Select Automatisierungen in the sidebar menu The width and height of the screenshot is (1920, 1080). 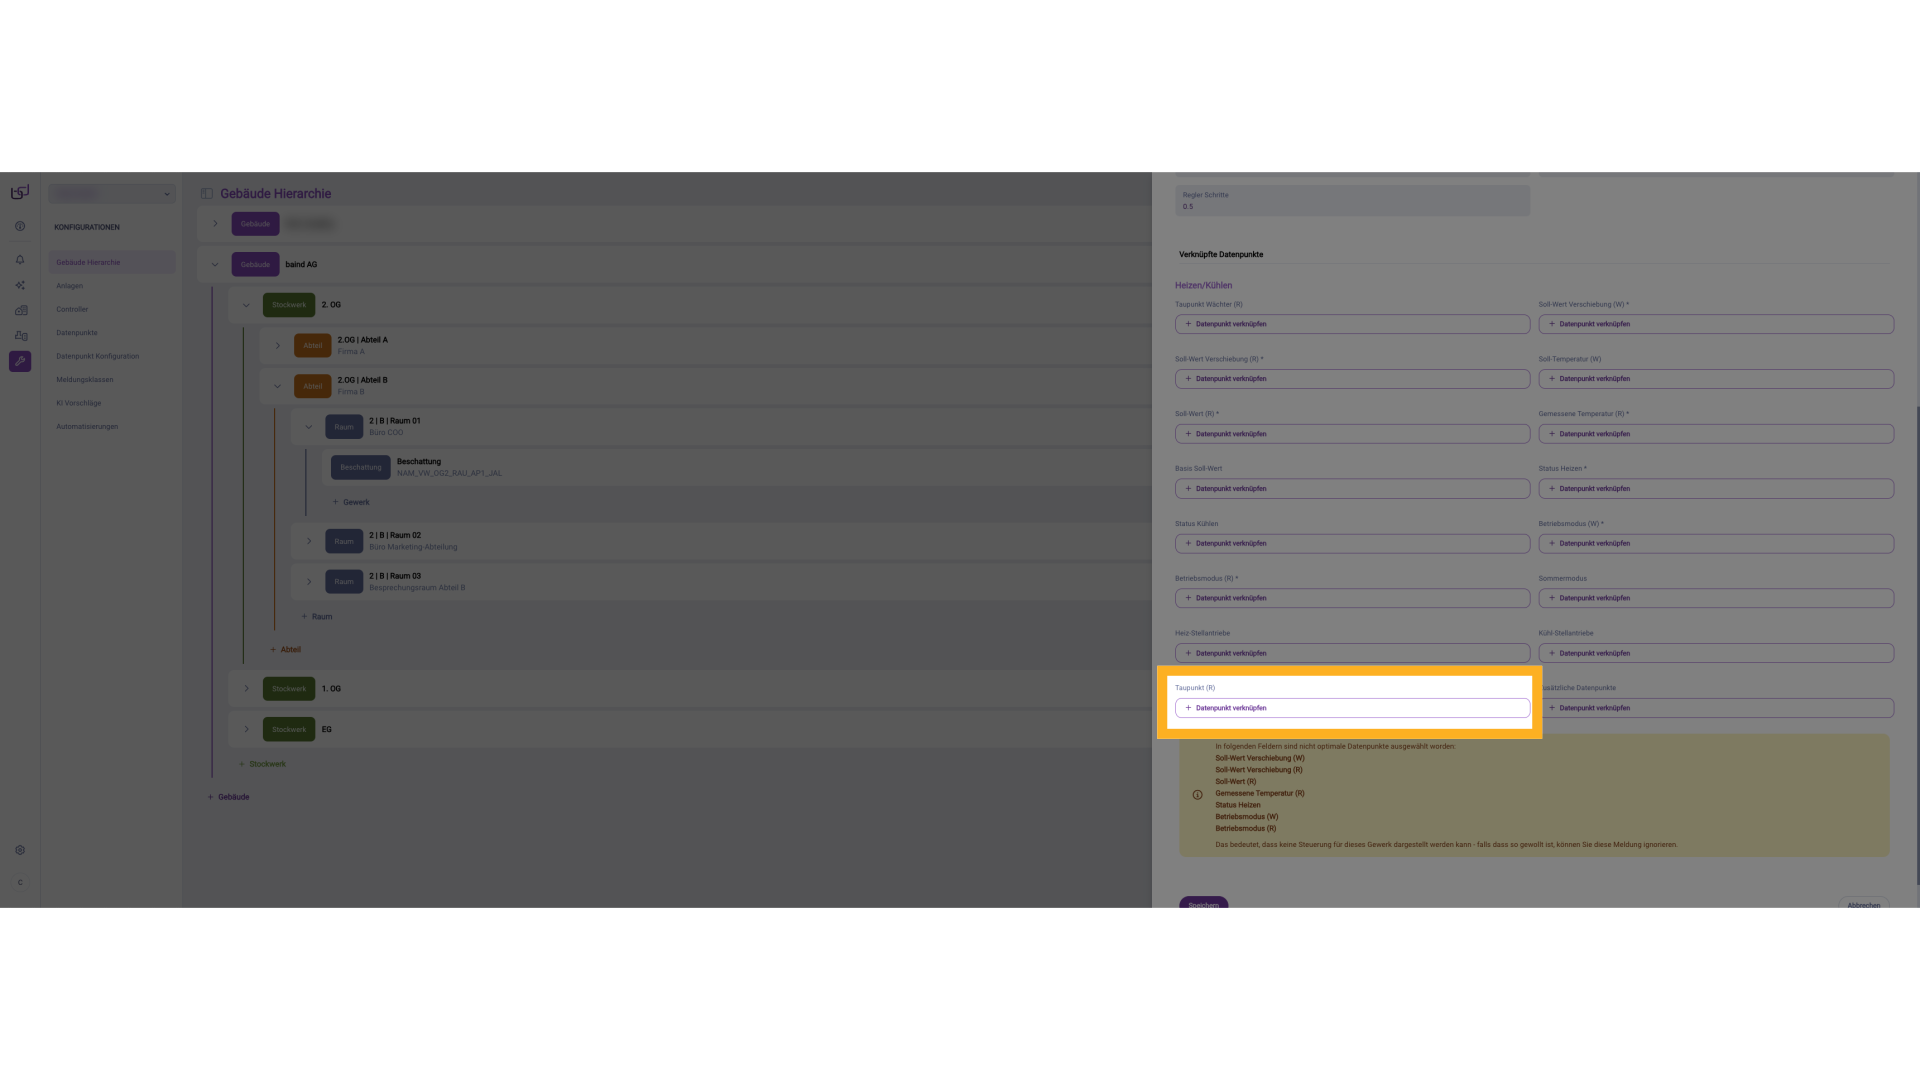pos(87,427)
